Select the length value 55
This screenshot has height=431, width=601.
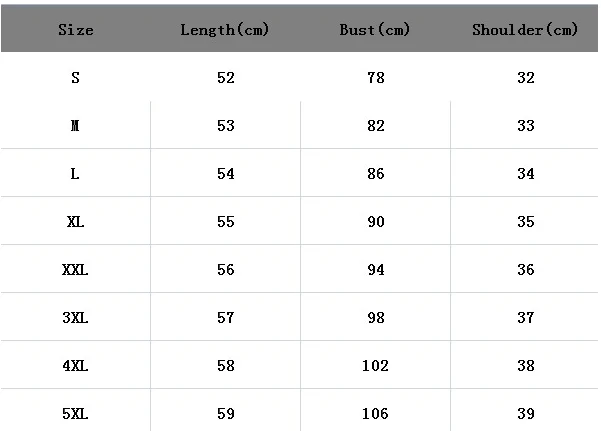[x=225, y=222]
